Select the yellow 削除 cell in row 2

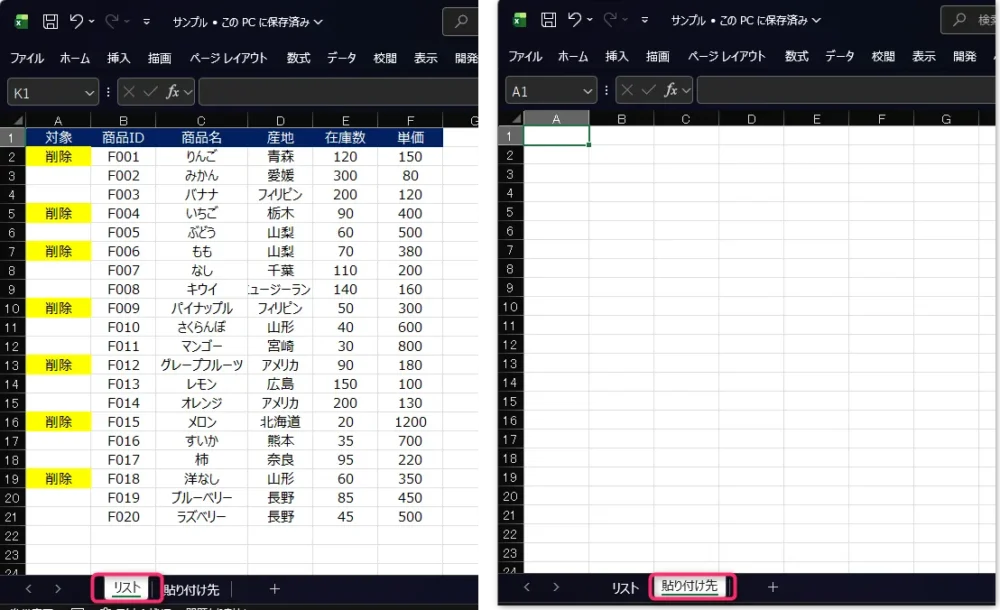click(58, 157)
